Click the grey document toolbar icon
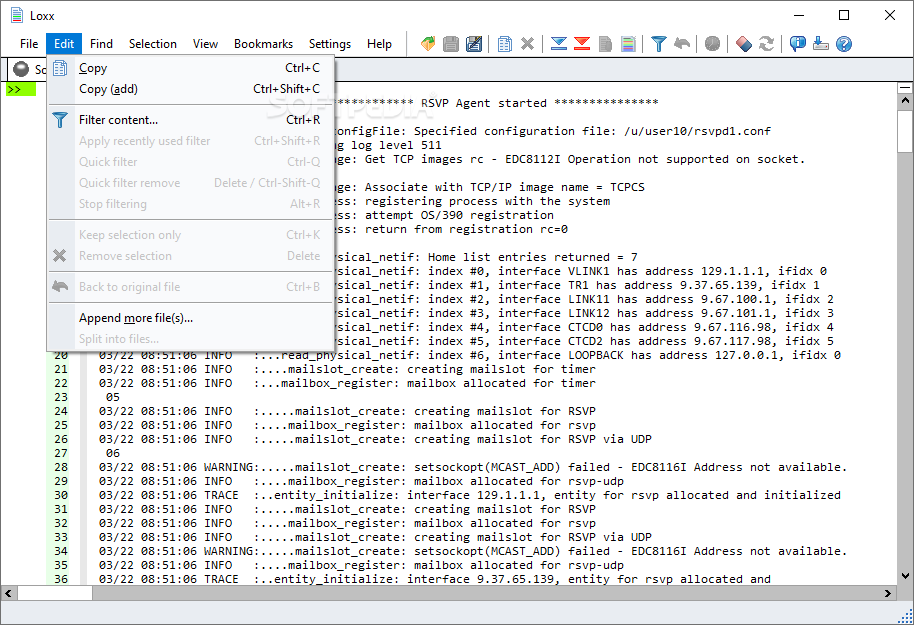 (x=605, y=44)
